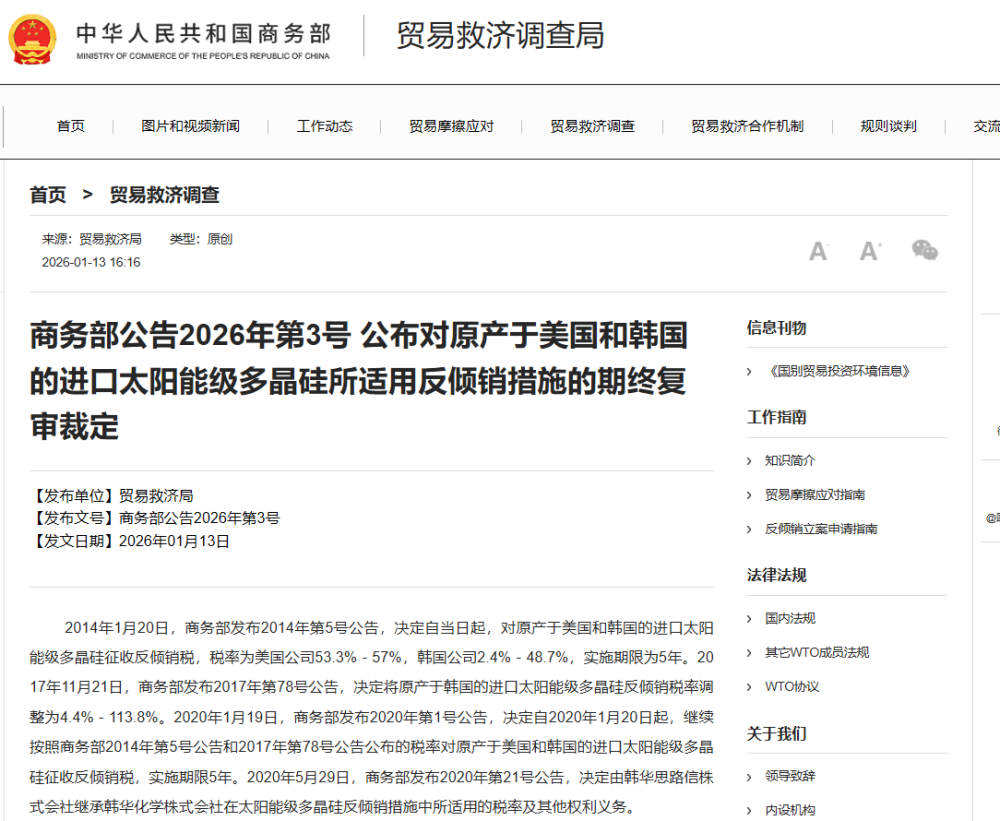The height and width of the screenshot is (821, 1000).
Task: Click the arrow beside 《国别贸易投资环境信息》
Action: [x=749, y=371]
